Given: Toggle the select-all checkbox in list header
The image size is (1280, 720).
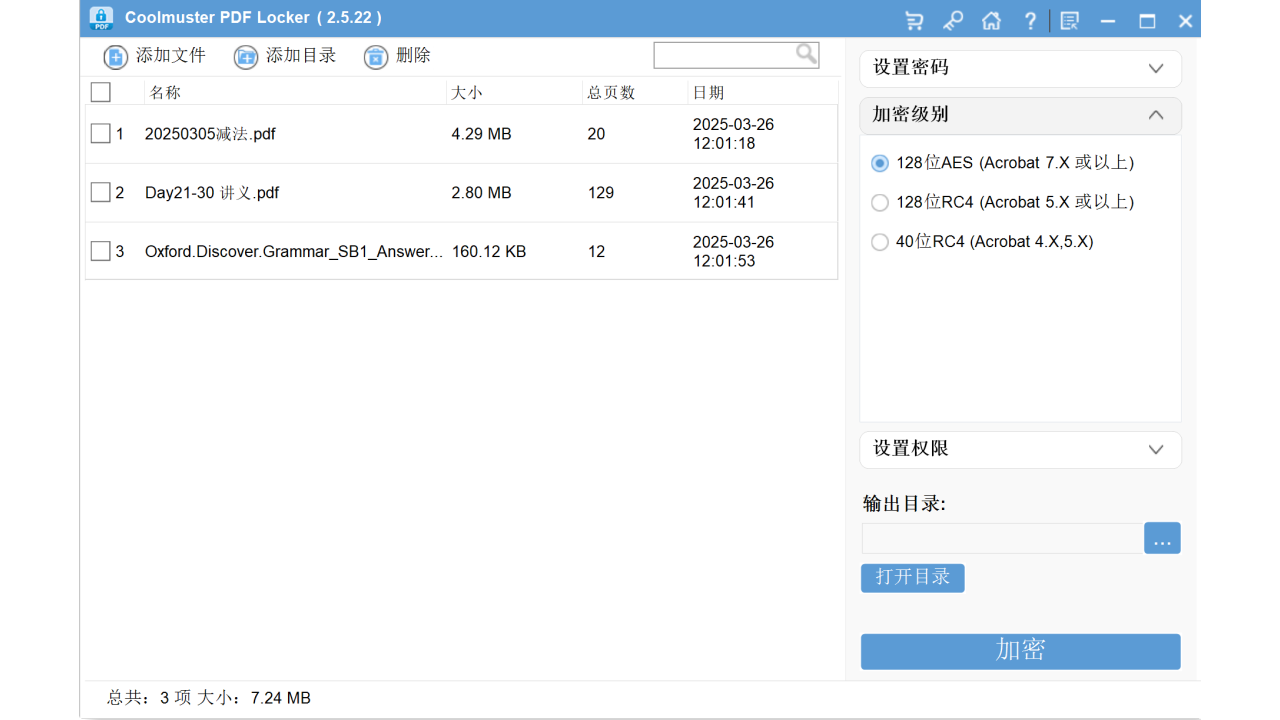Looking at the screenshot, I should pos(100,91).
